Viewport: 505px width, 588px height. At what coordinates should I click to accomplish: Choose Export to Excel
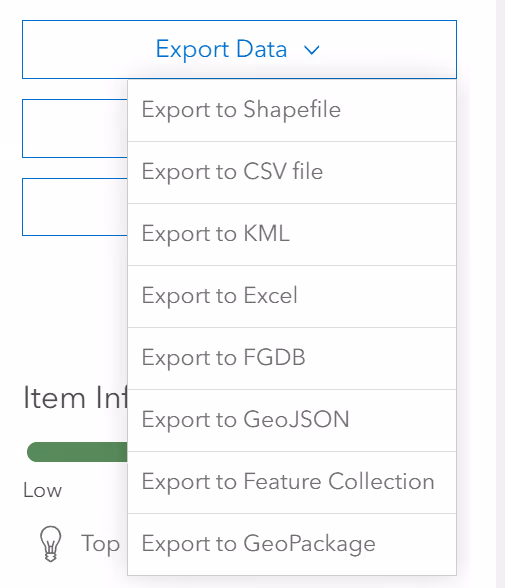[x=292, y=297]
